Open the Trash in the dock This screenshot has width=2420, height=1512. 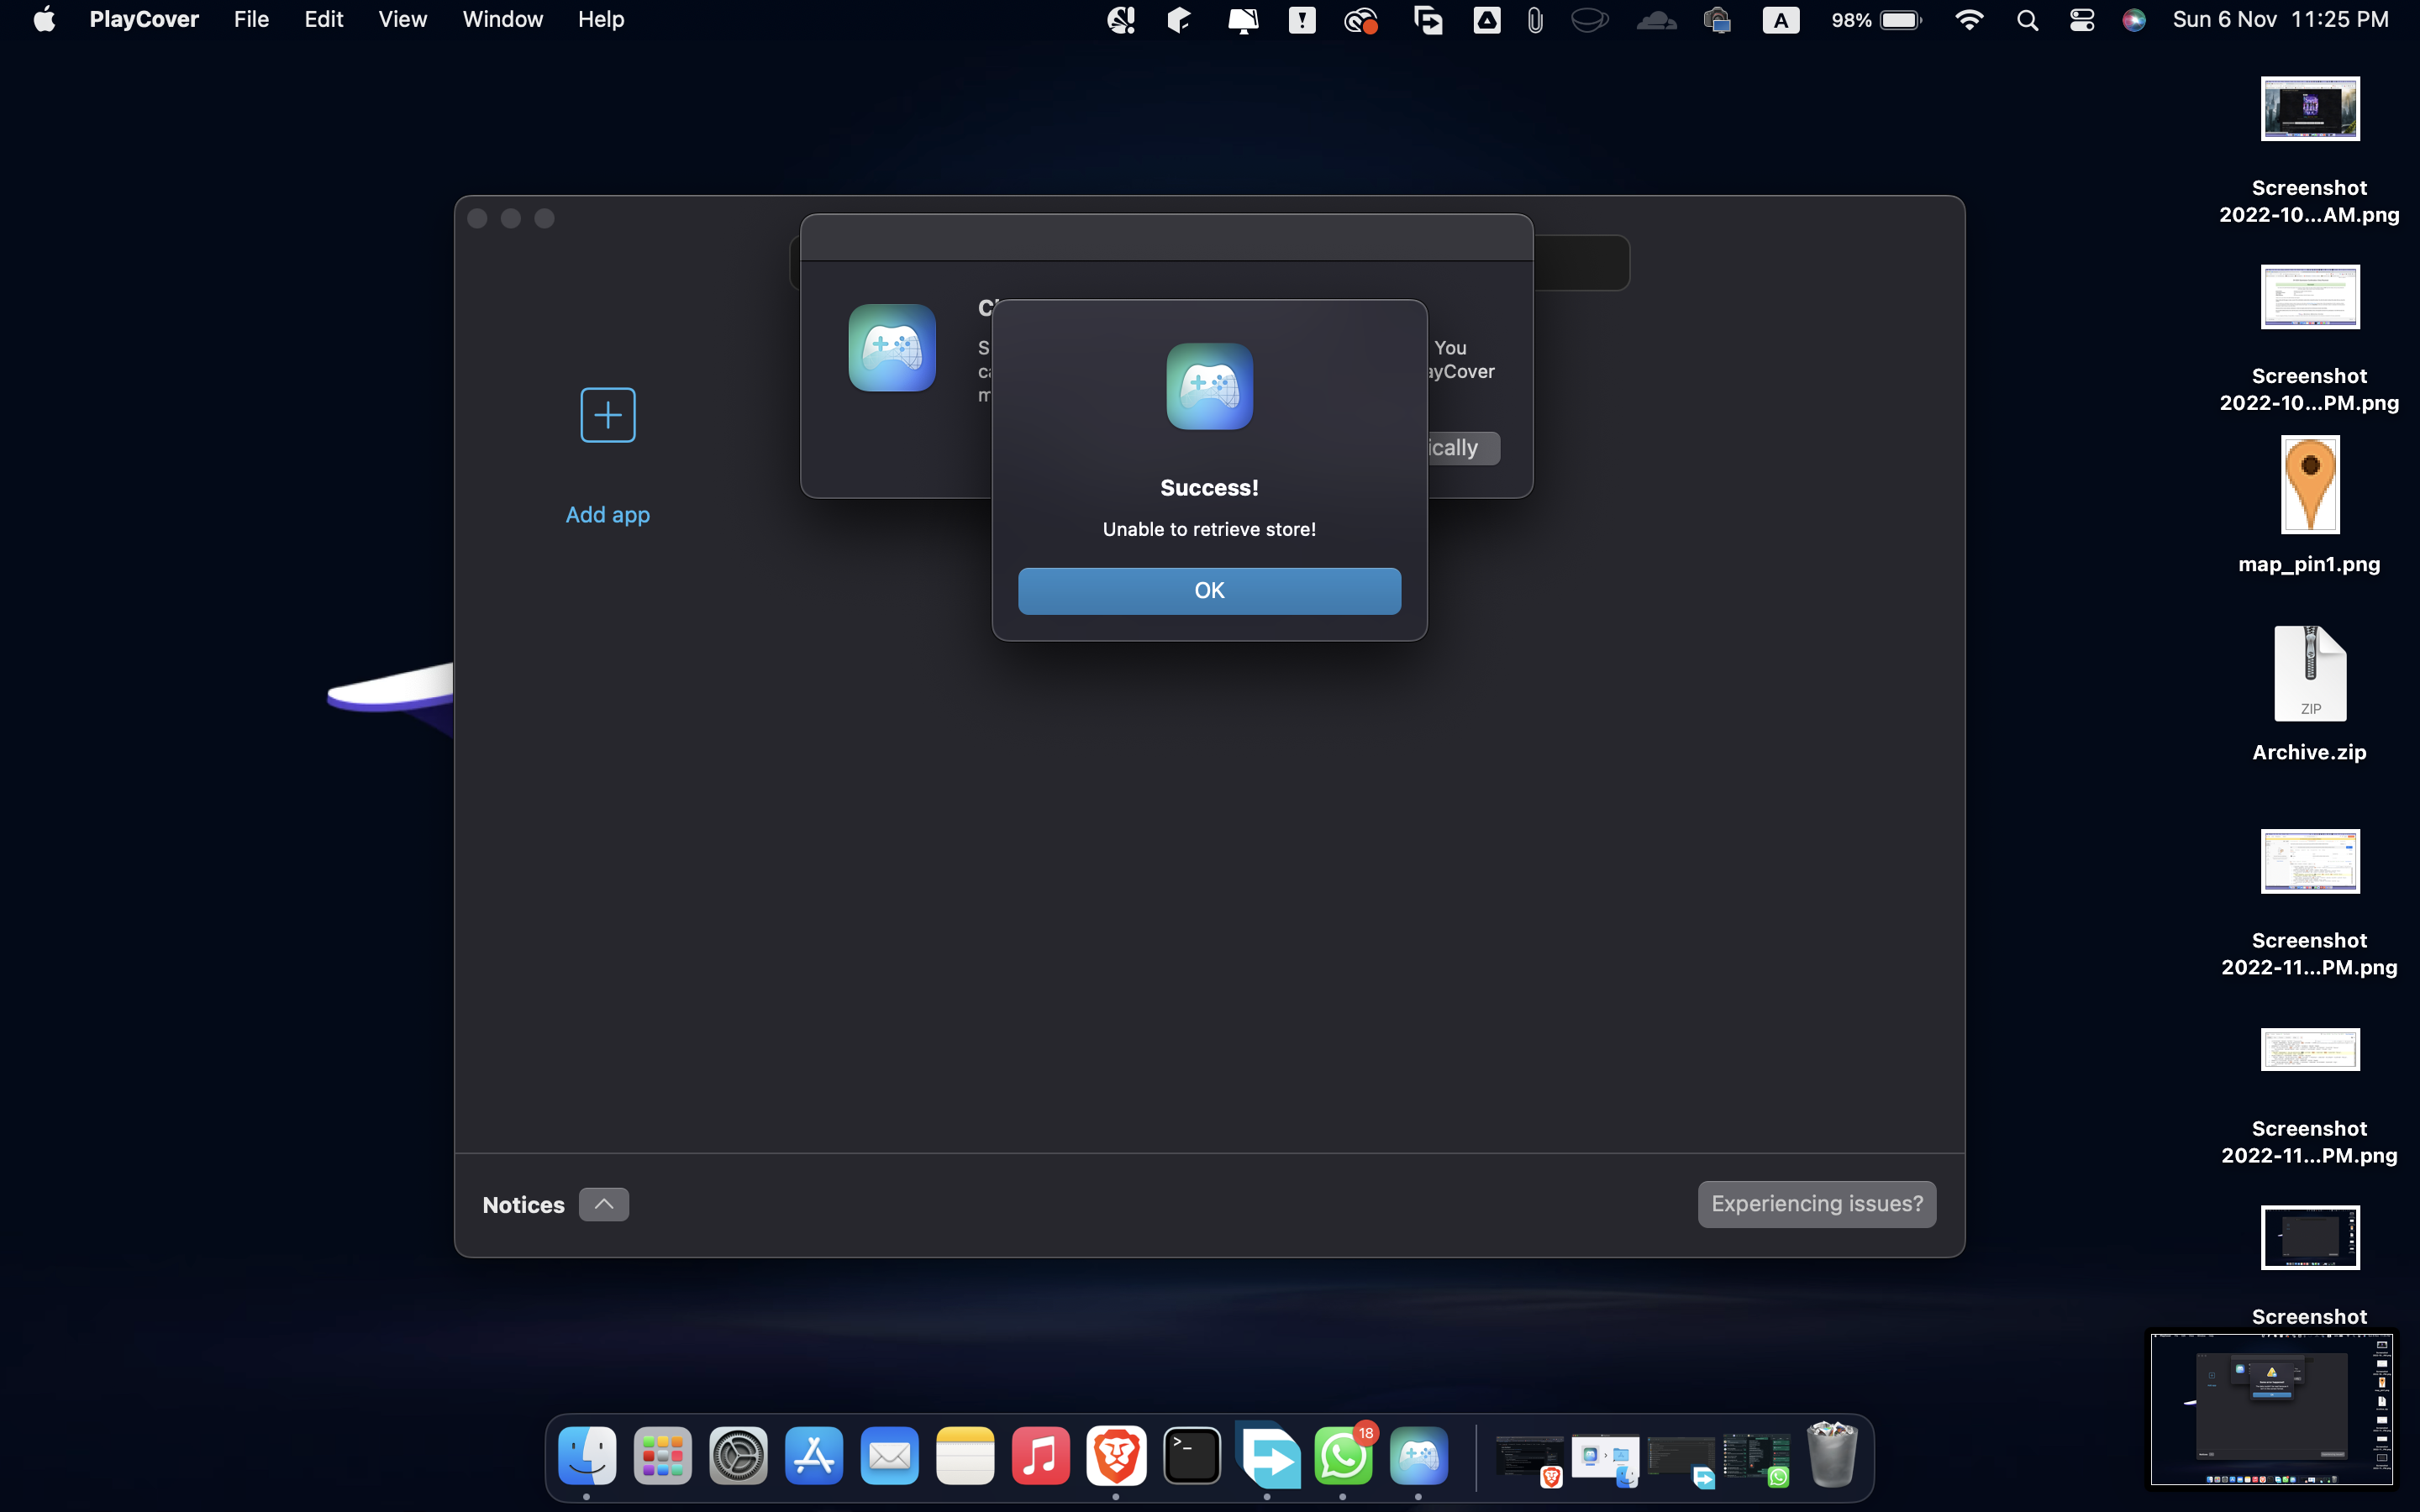(1832, 1456)
